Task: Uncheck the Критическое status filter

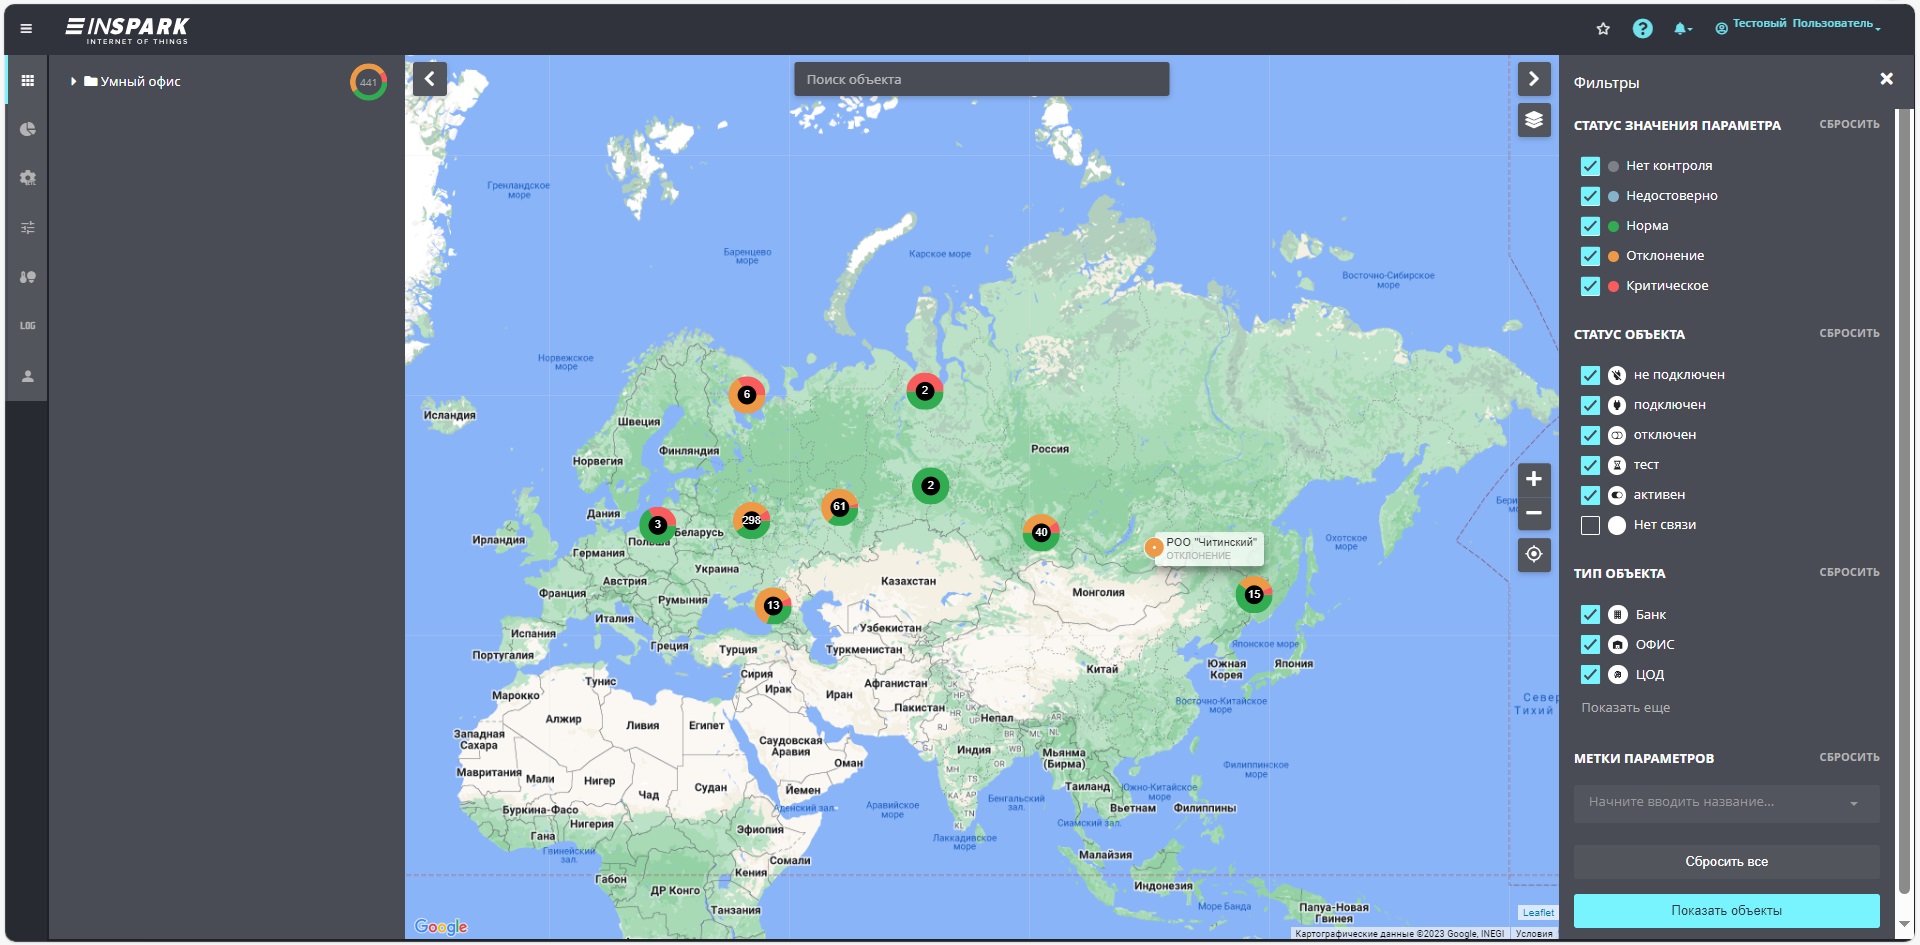Action: click(x=1590, y=286)
